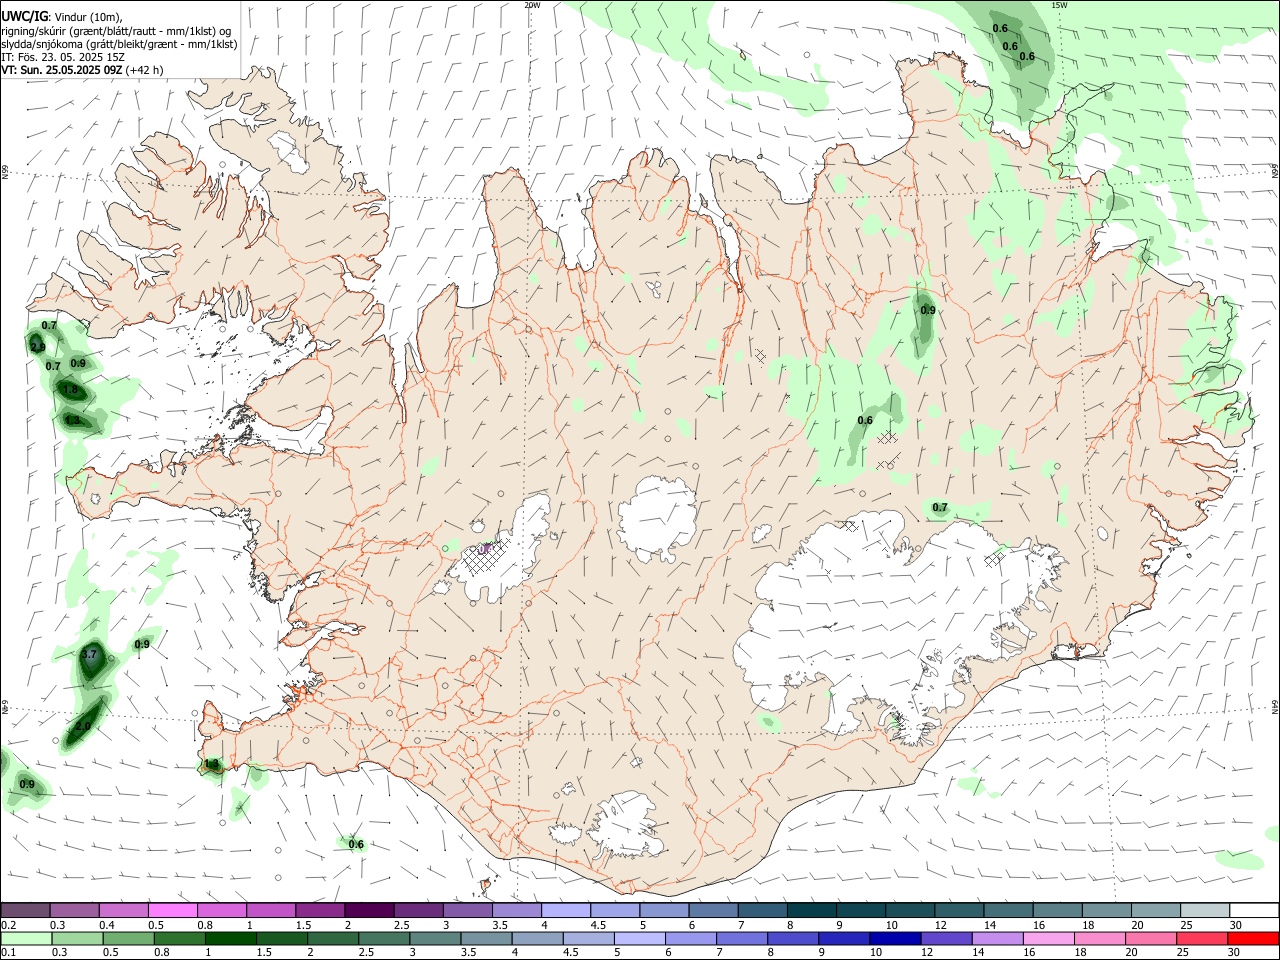1280x960 pixels.
Task: Pick the dark purple '2' swatch in top scale
Action: click(x=368, y=911)
